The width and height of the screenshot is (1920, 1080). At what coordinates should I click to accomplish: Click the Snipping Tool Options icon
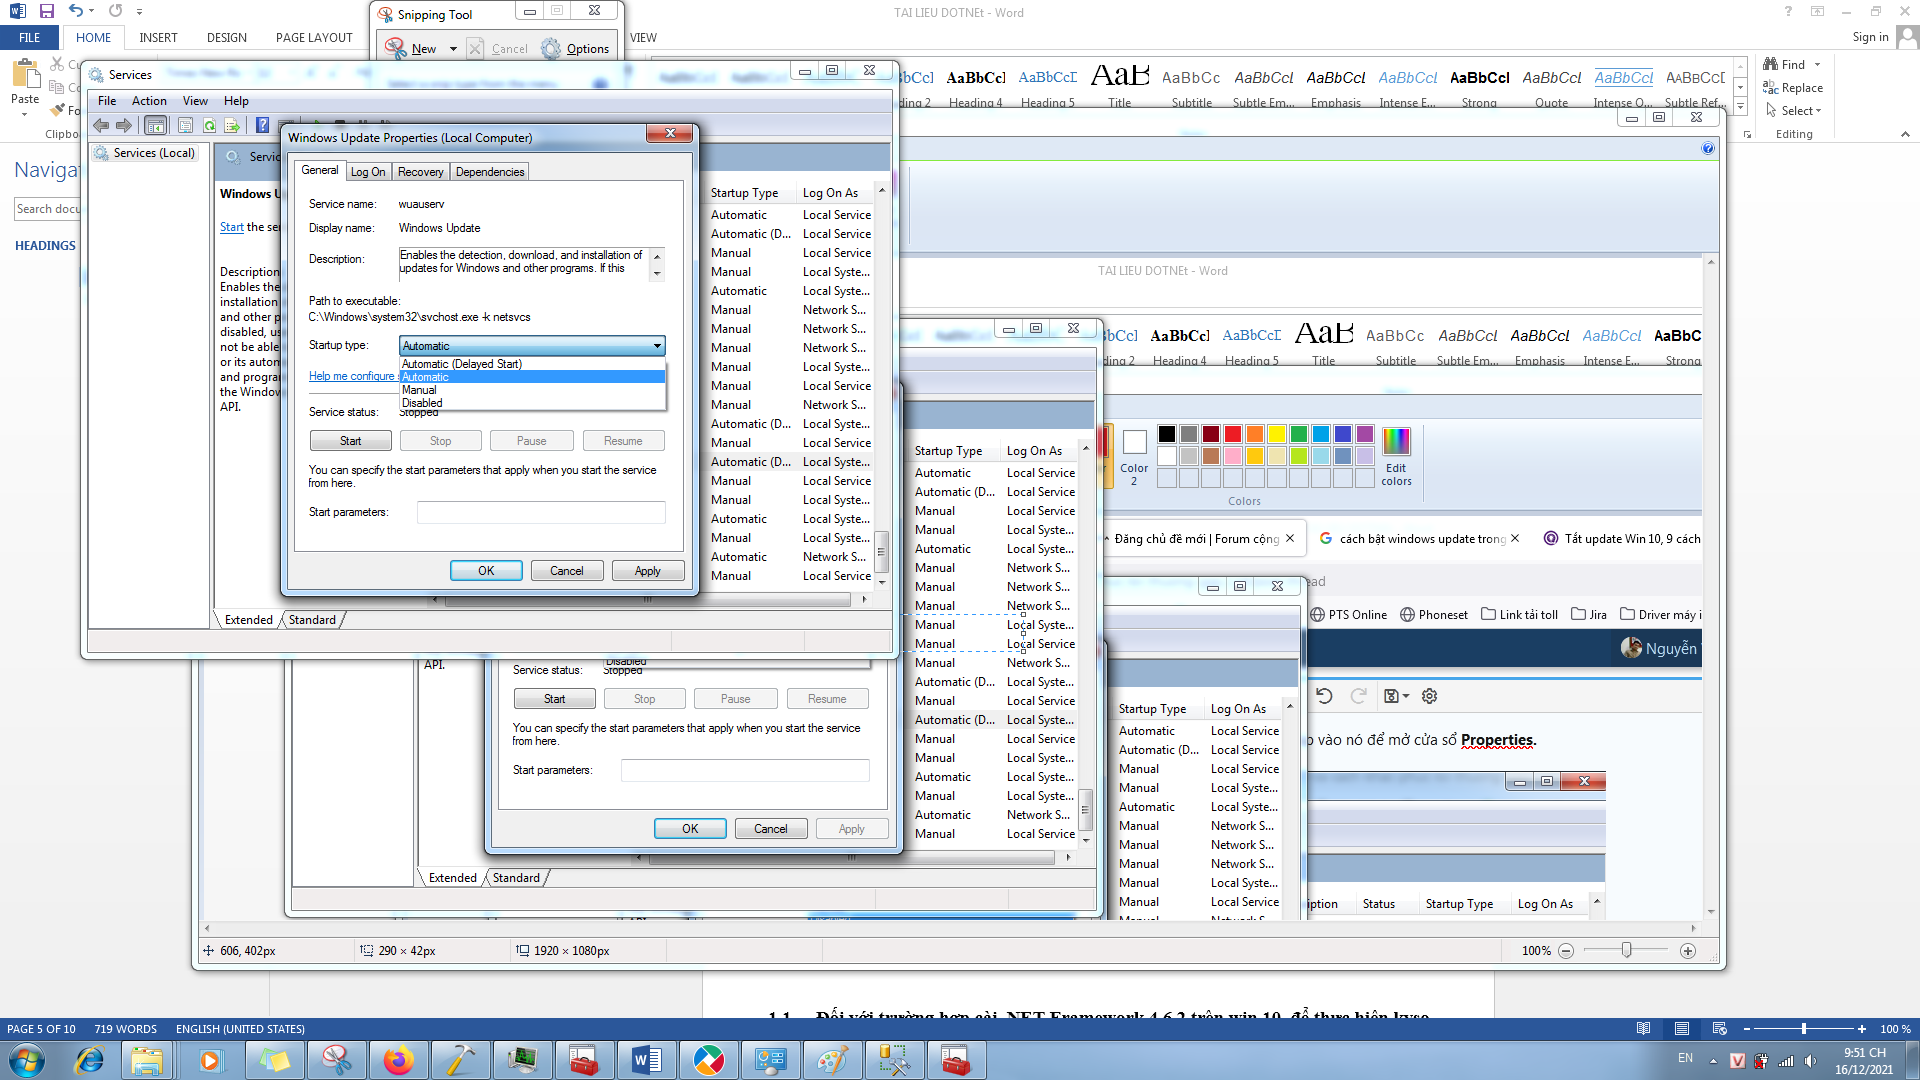(x=551, y=48)
